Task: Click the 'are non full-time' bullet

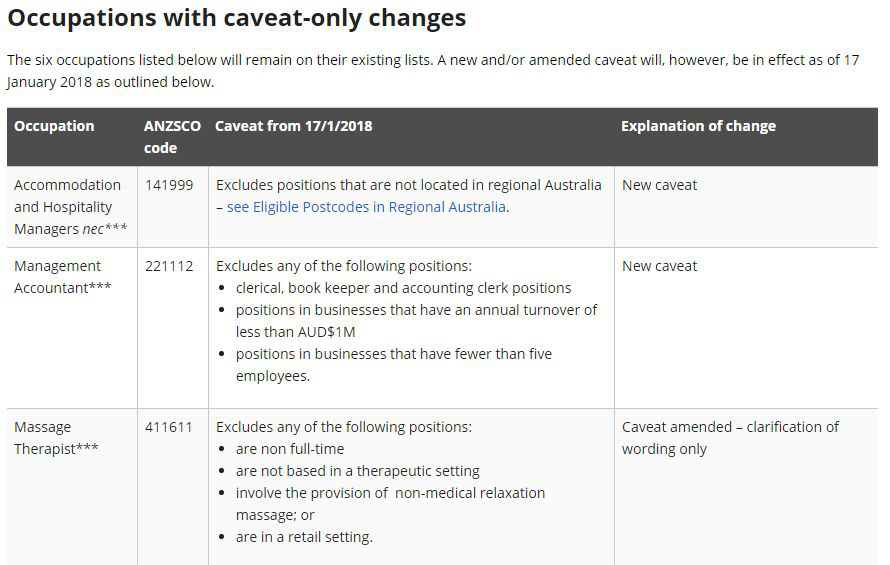Action: (289, 449)
